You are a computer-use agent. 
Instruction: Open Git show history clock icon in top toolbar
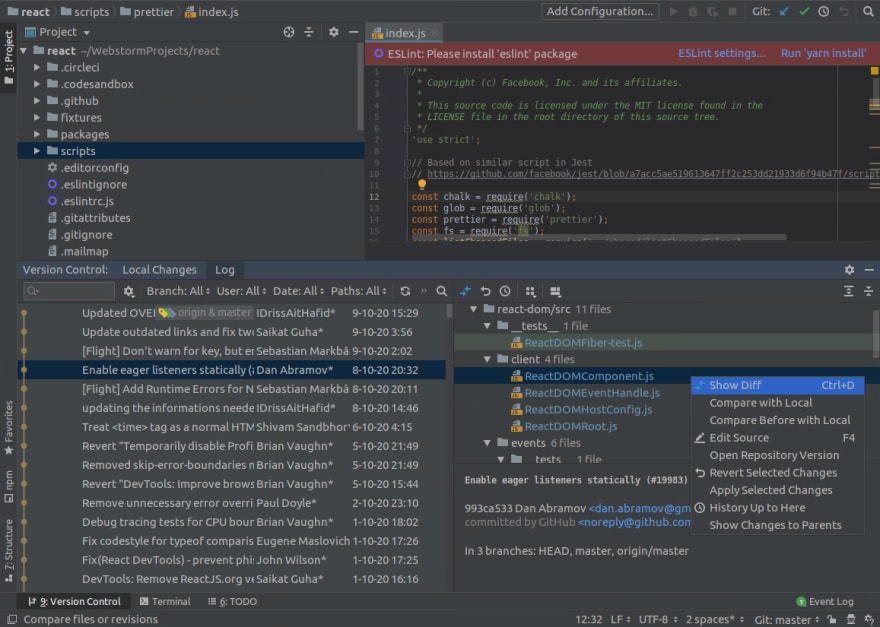coord(823,11)
